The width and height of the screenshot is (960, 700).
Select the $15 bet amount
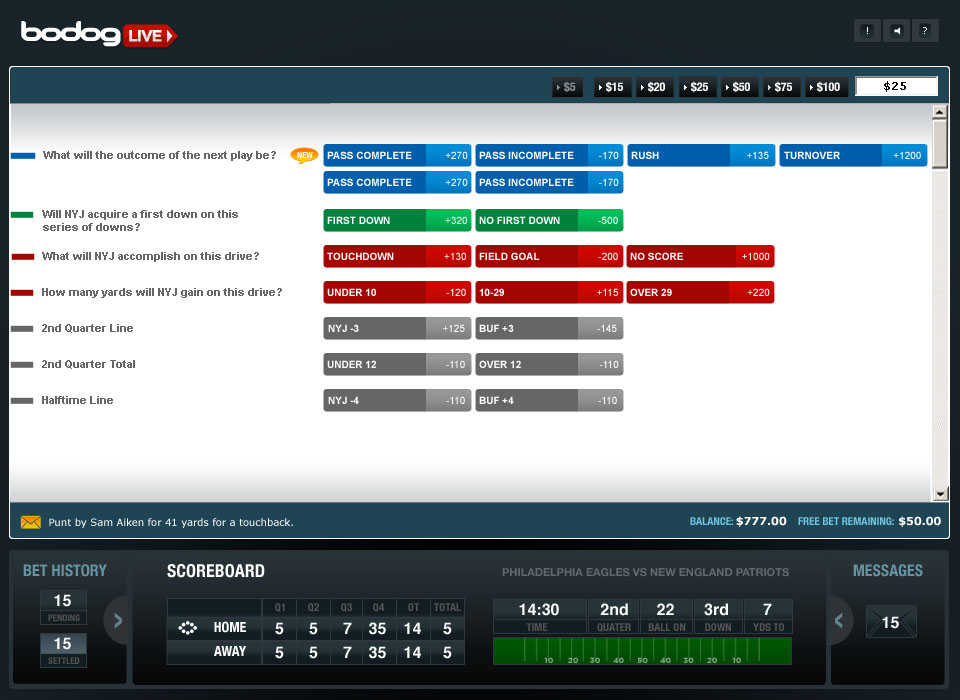click(611, 87)
